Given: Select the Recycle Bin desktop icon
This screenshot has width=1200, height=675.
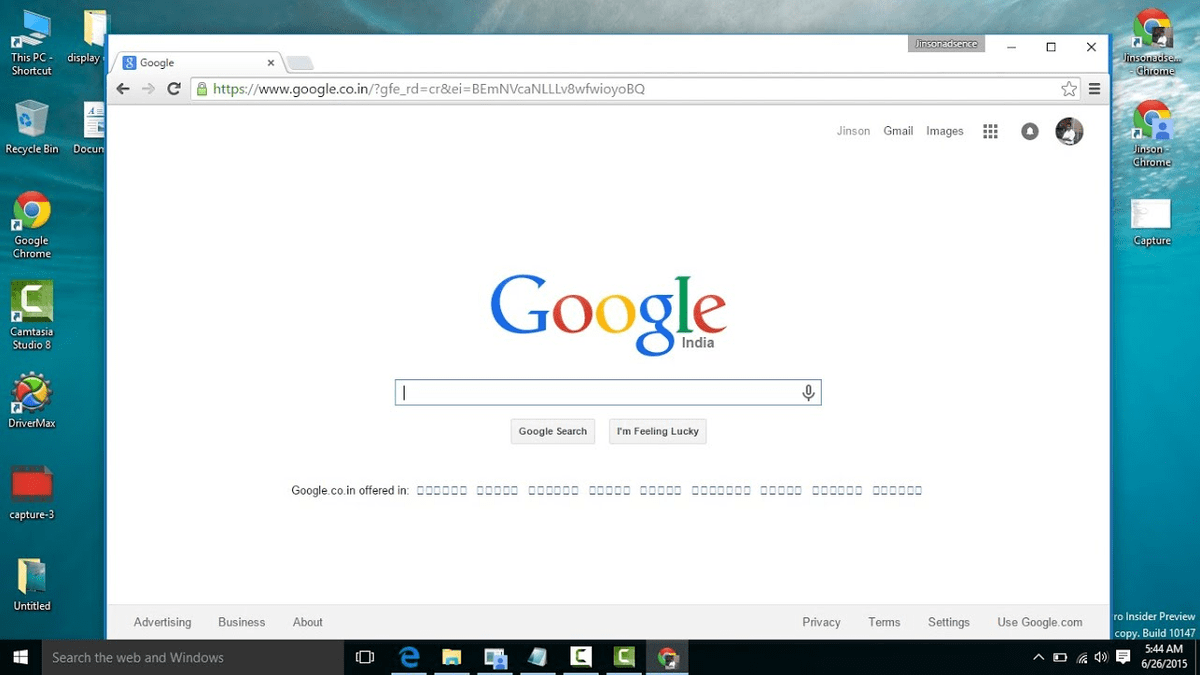Looking at the screenshot, I should coord(31,128).
